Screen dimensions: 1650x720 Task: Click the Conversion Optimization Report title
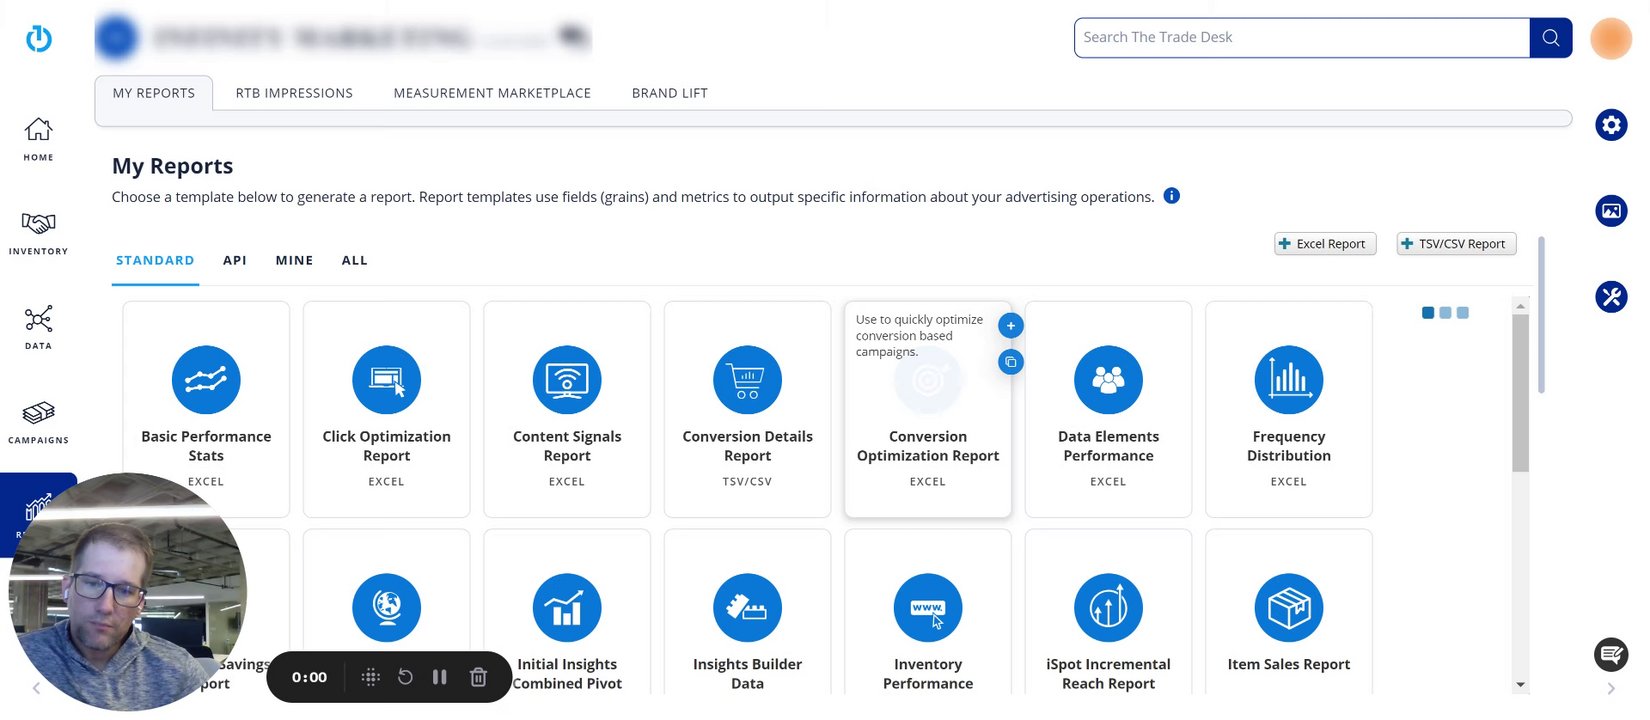pos(928,446)
